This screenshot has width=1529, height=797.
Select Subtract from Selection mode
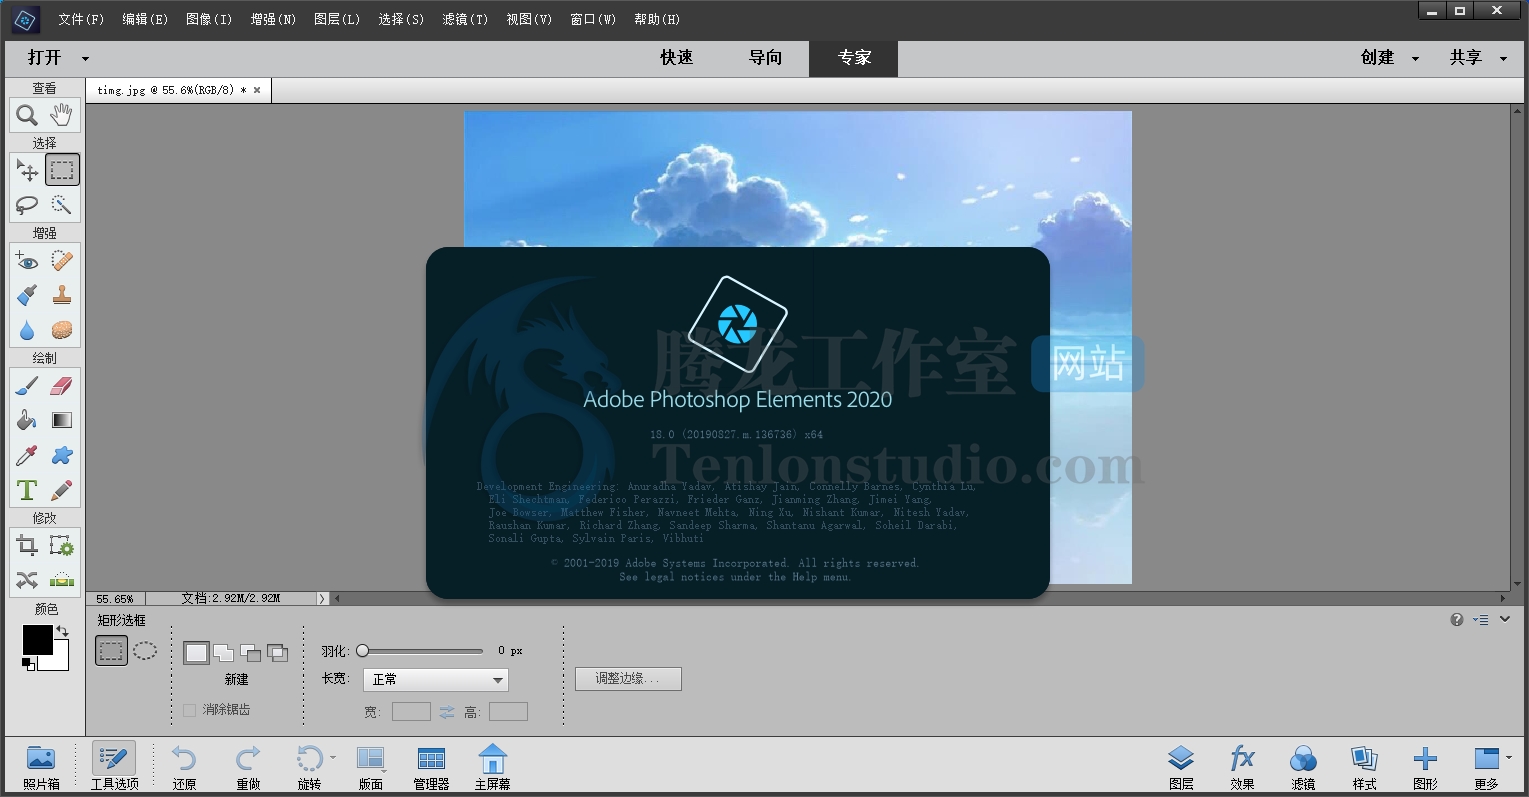click(251, 653)
